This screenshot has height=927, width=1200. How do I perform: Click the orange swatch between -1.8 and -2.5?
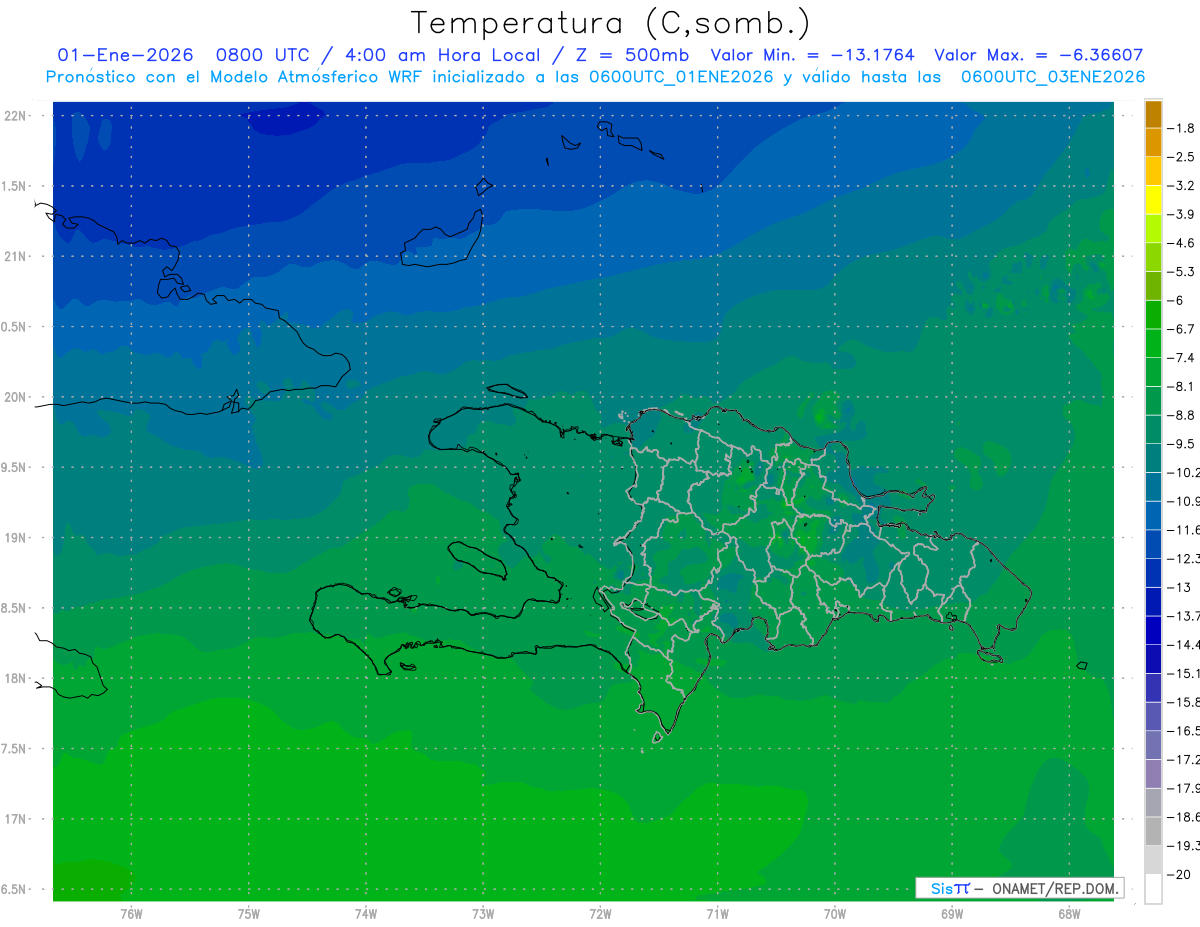tap(1153, 143)
